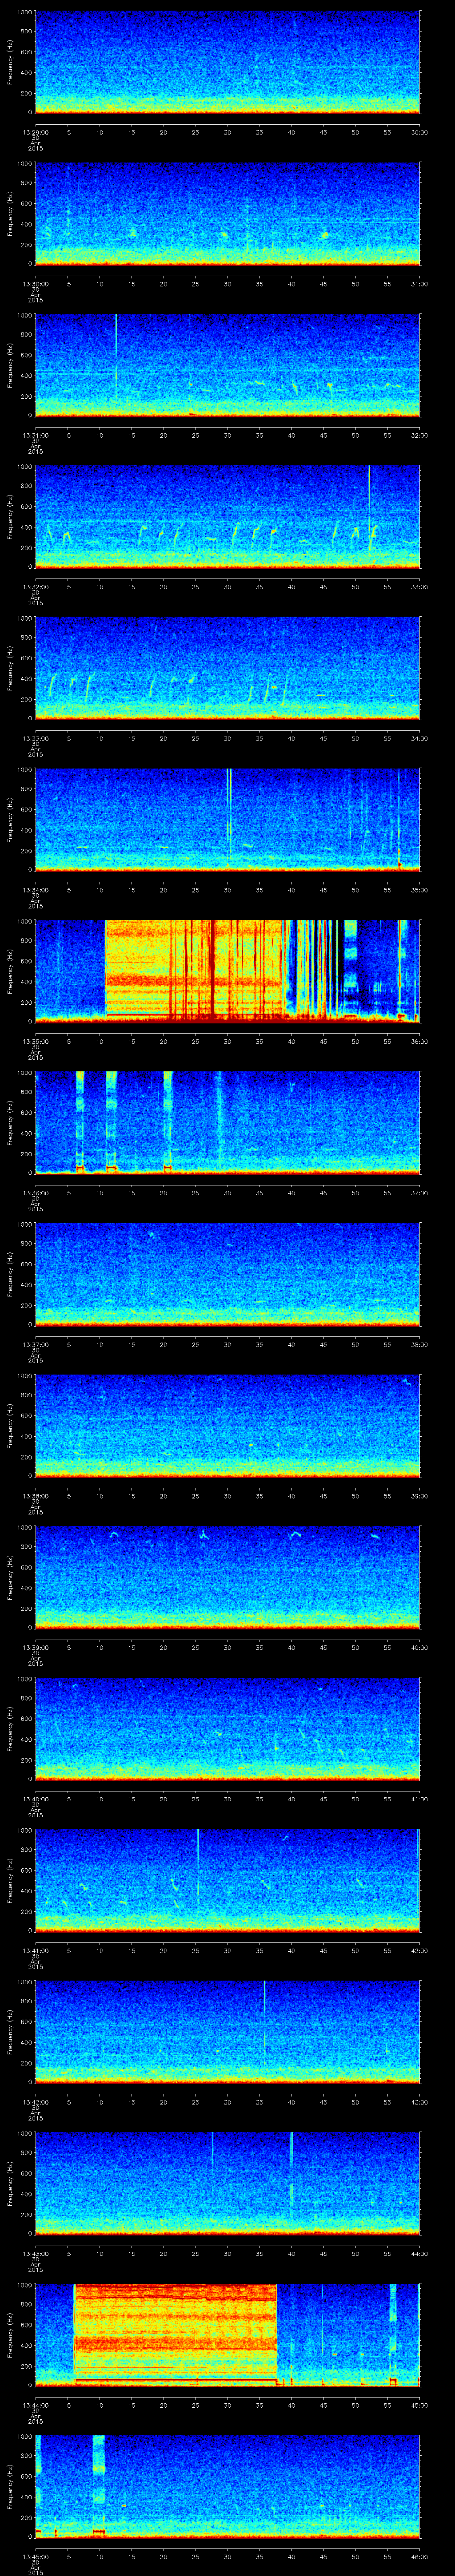Select the "13:37:00" start time label
Screen dimensions: 455x2576
tap(35, 1343)
